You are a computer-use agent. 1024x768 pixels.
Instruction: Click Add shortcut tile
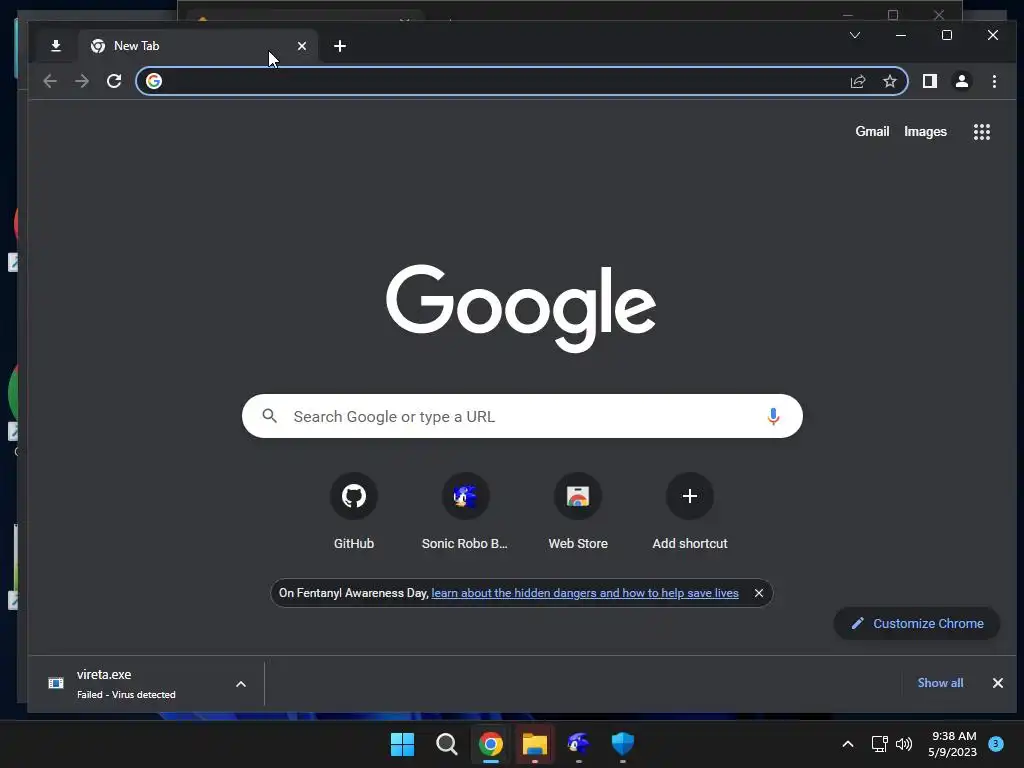click(690, 511)
